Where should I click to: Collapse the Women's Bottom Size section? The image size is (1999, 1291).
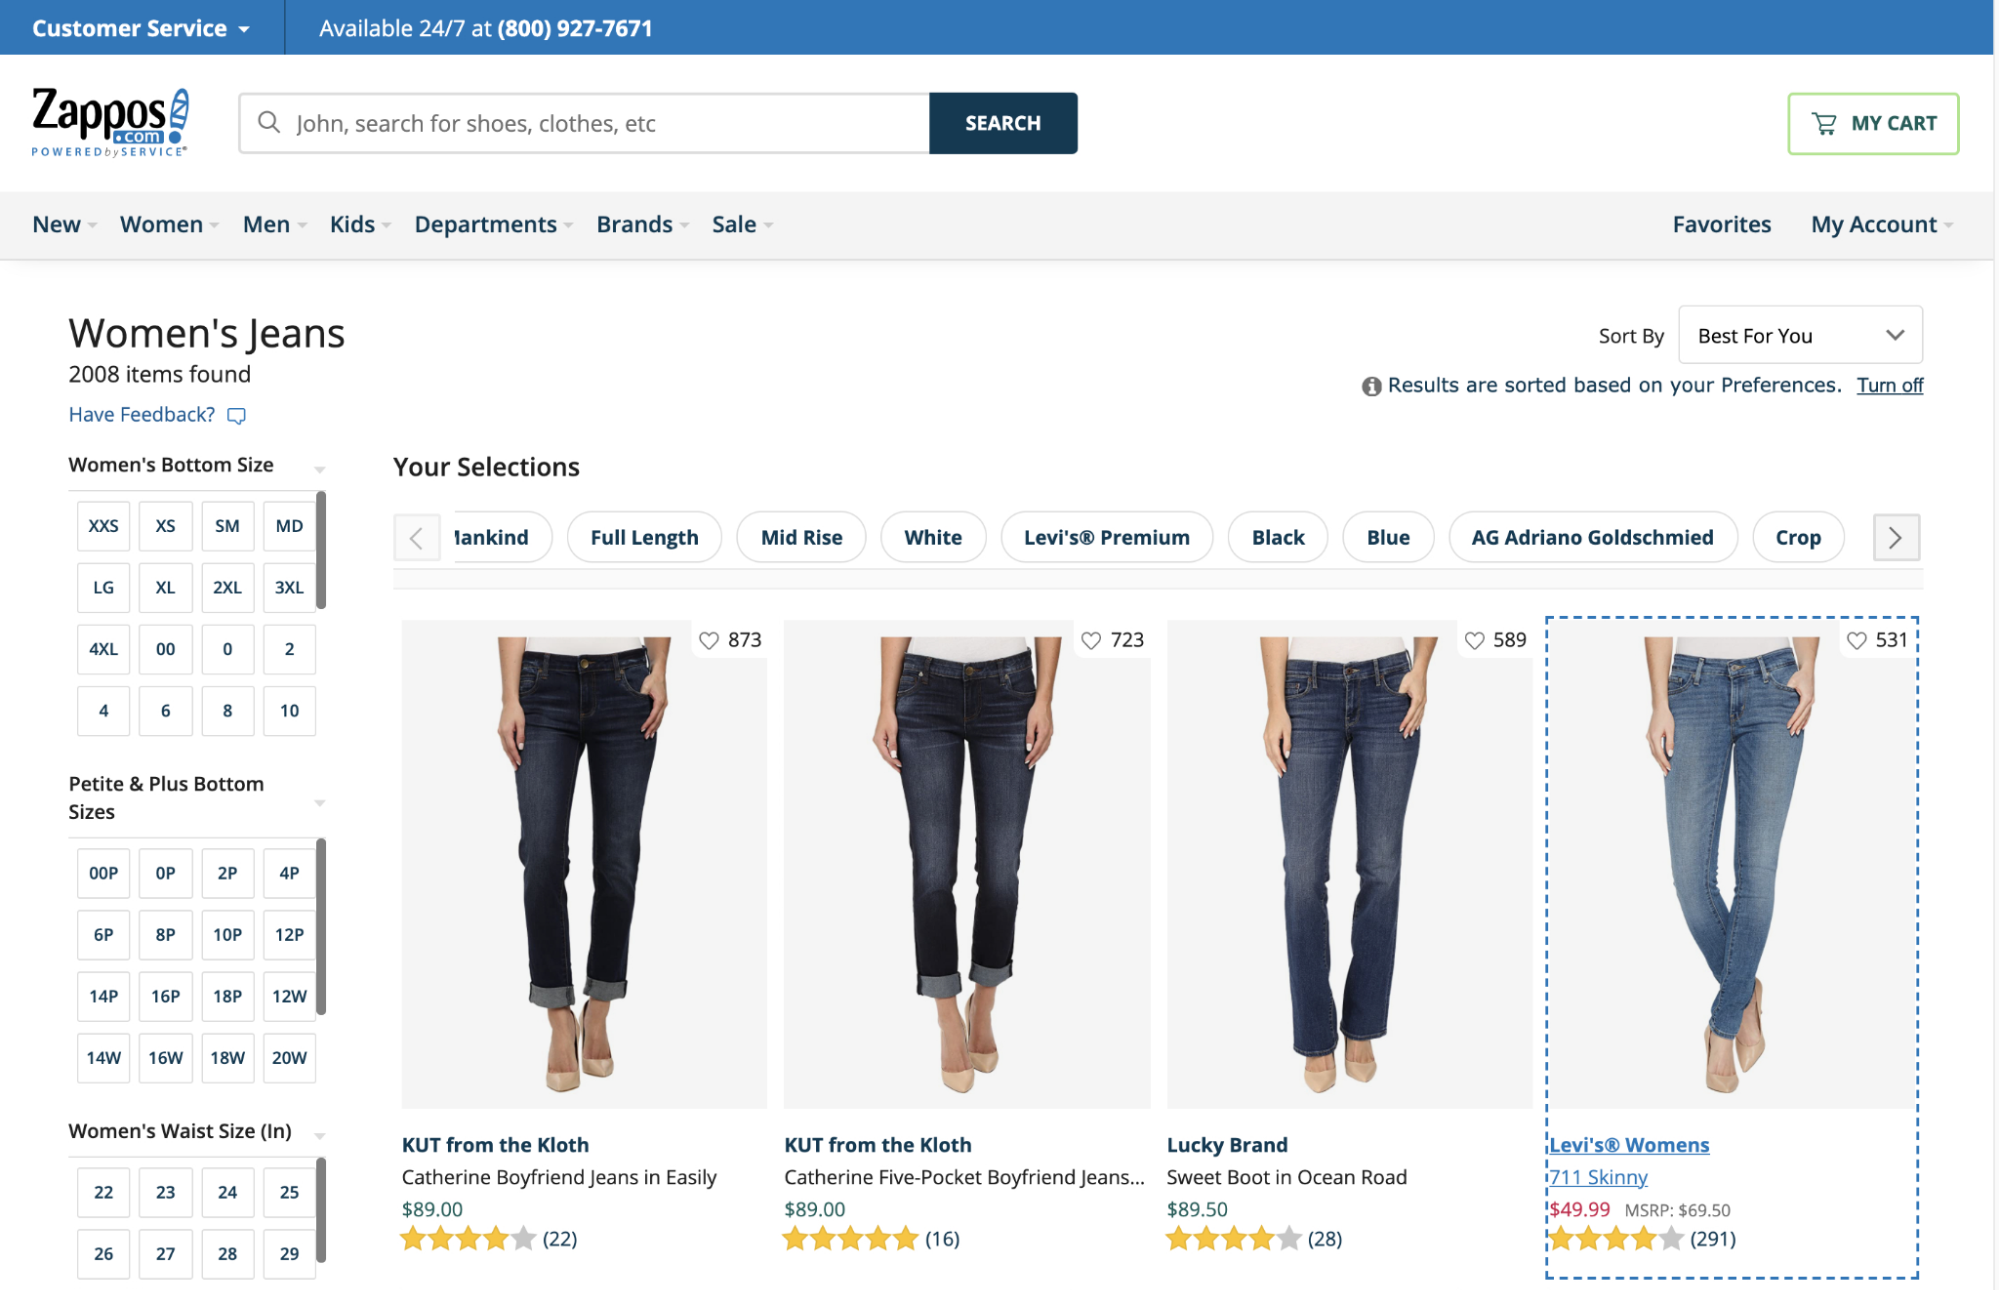320,469
